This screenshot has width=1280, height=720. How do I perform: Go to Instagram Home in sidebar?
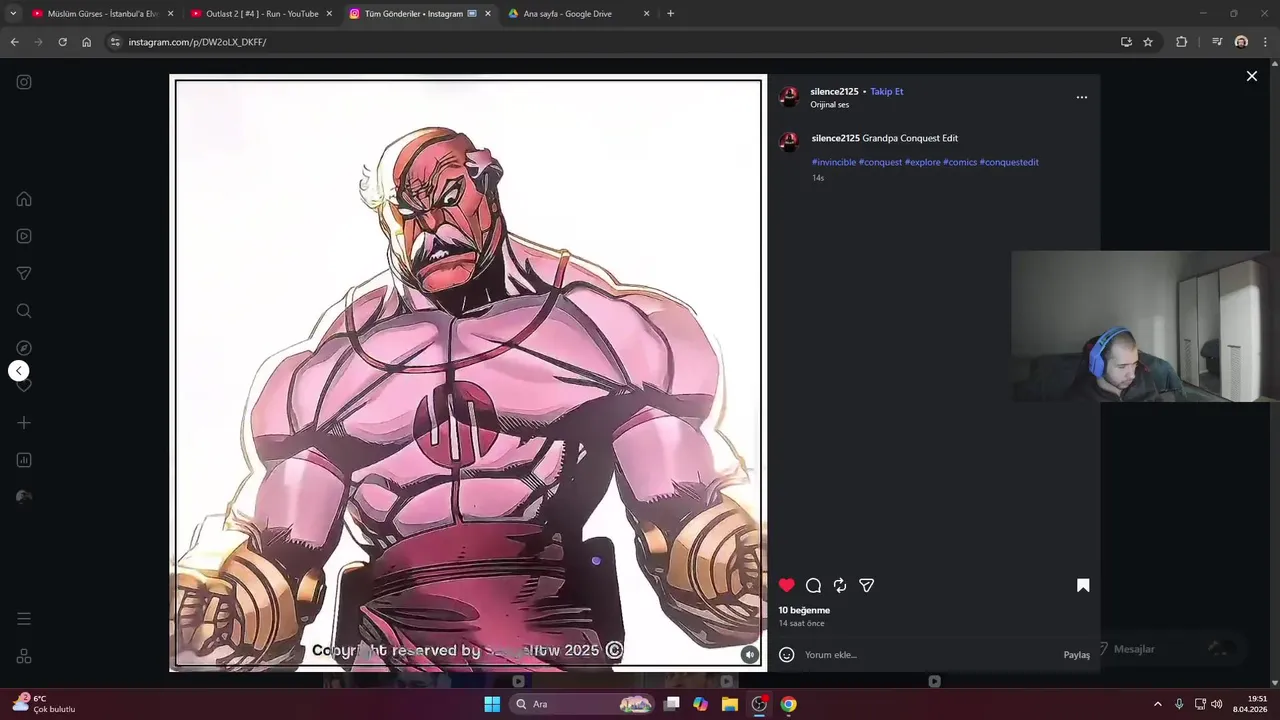point(24,199)
